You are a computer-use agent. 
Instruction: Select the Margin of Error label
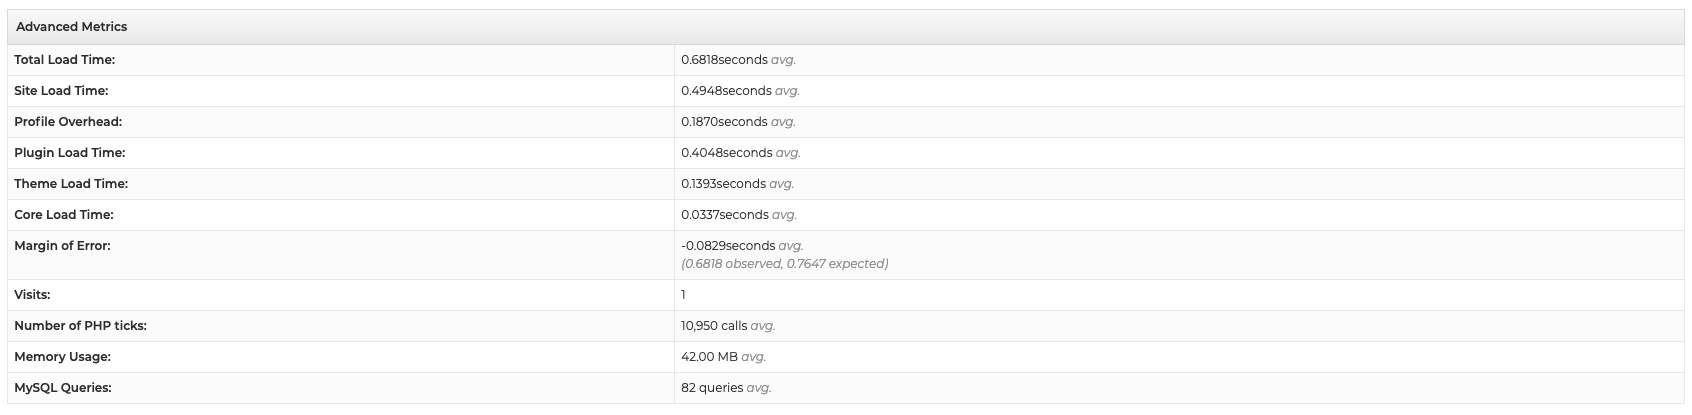click(x=62, y=246)
